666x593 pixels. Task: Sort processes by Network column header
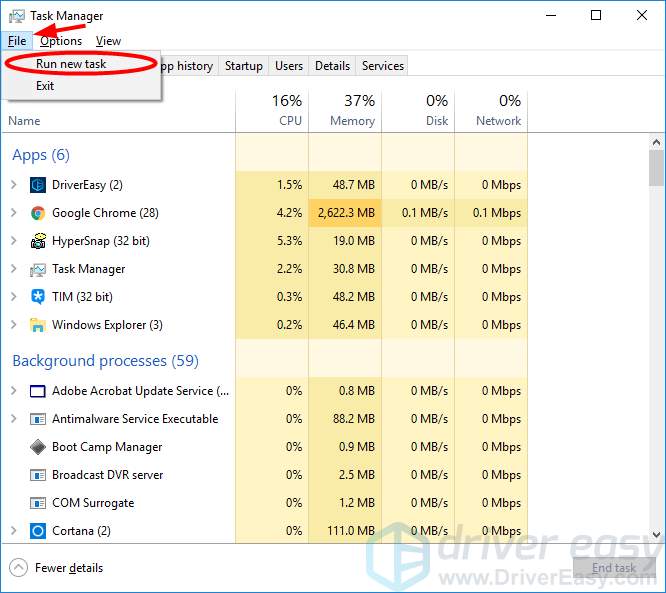click(491, 111)
